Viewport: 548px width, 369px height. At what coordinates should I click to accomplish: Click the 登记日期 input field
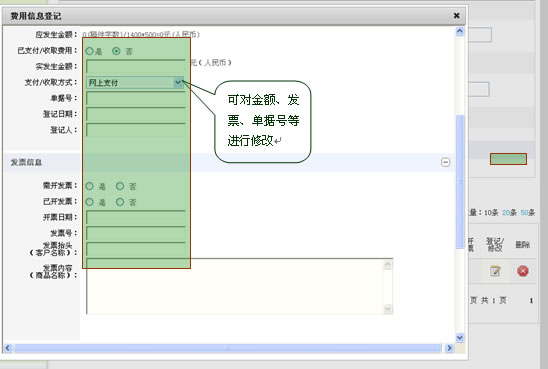click(136, 114)
